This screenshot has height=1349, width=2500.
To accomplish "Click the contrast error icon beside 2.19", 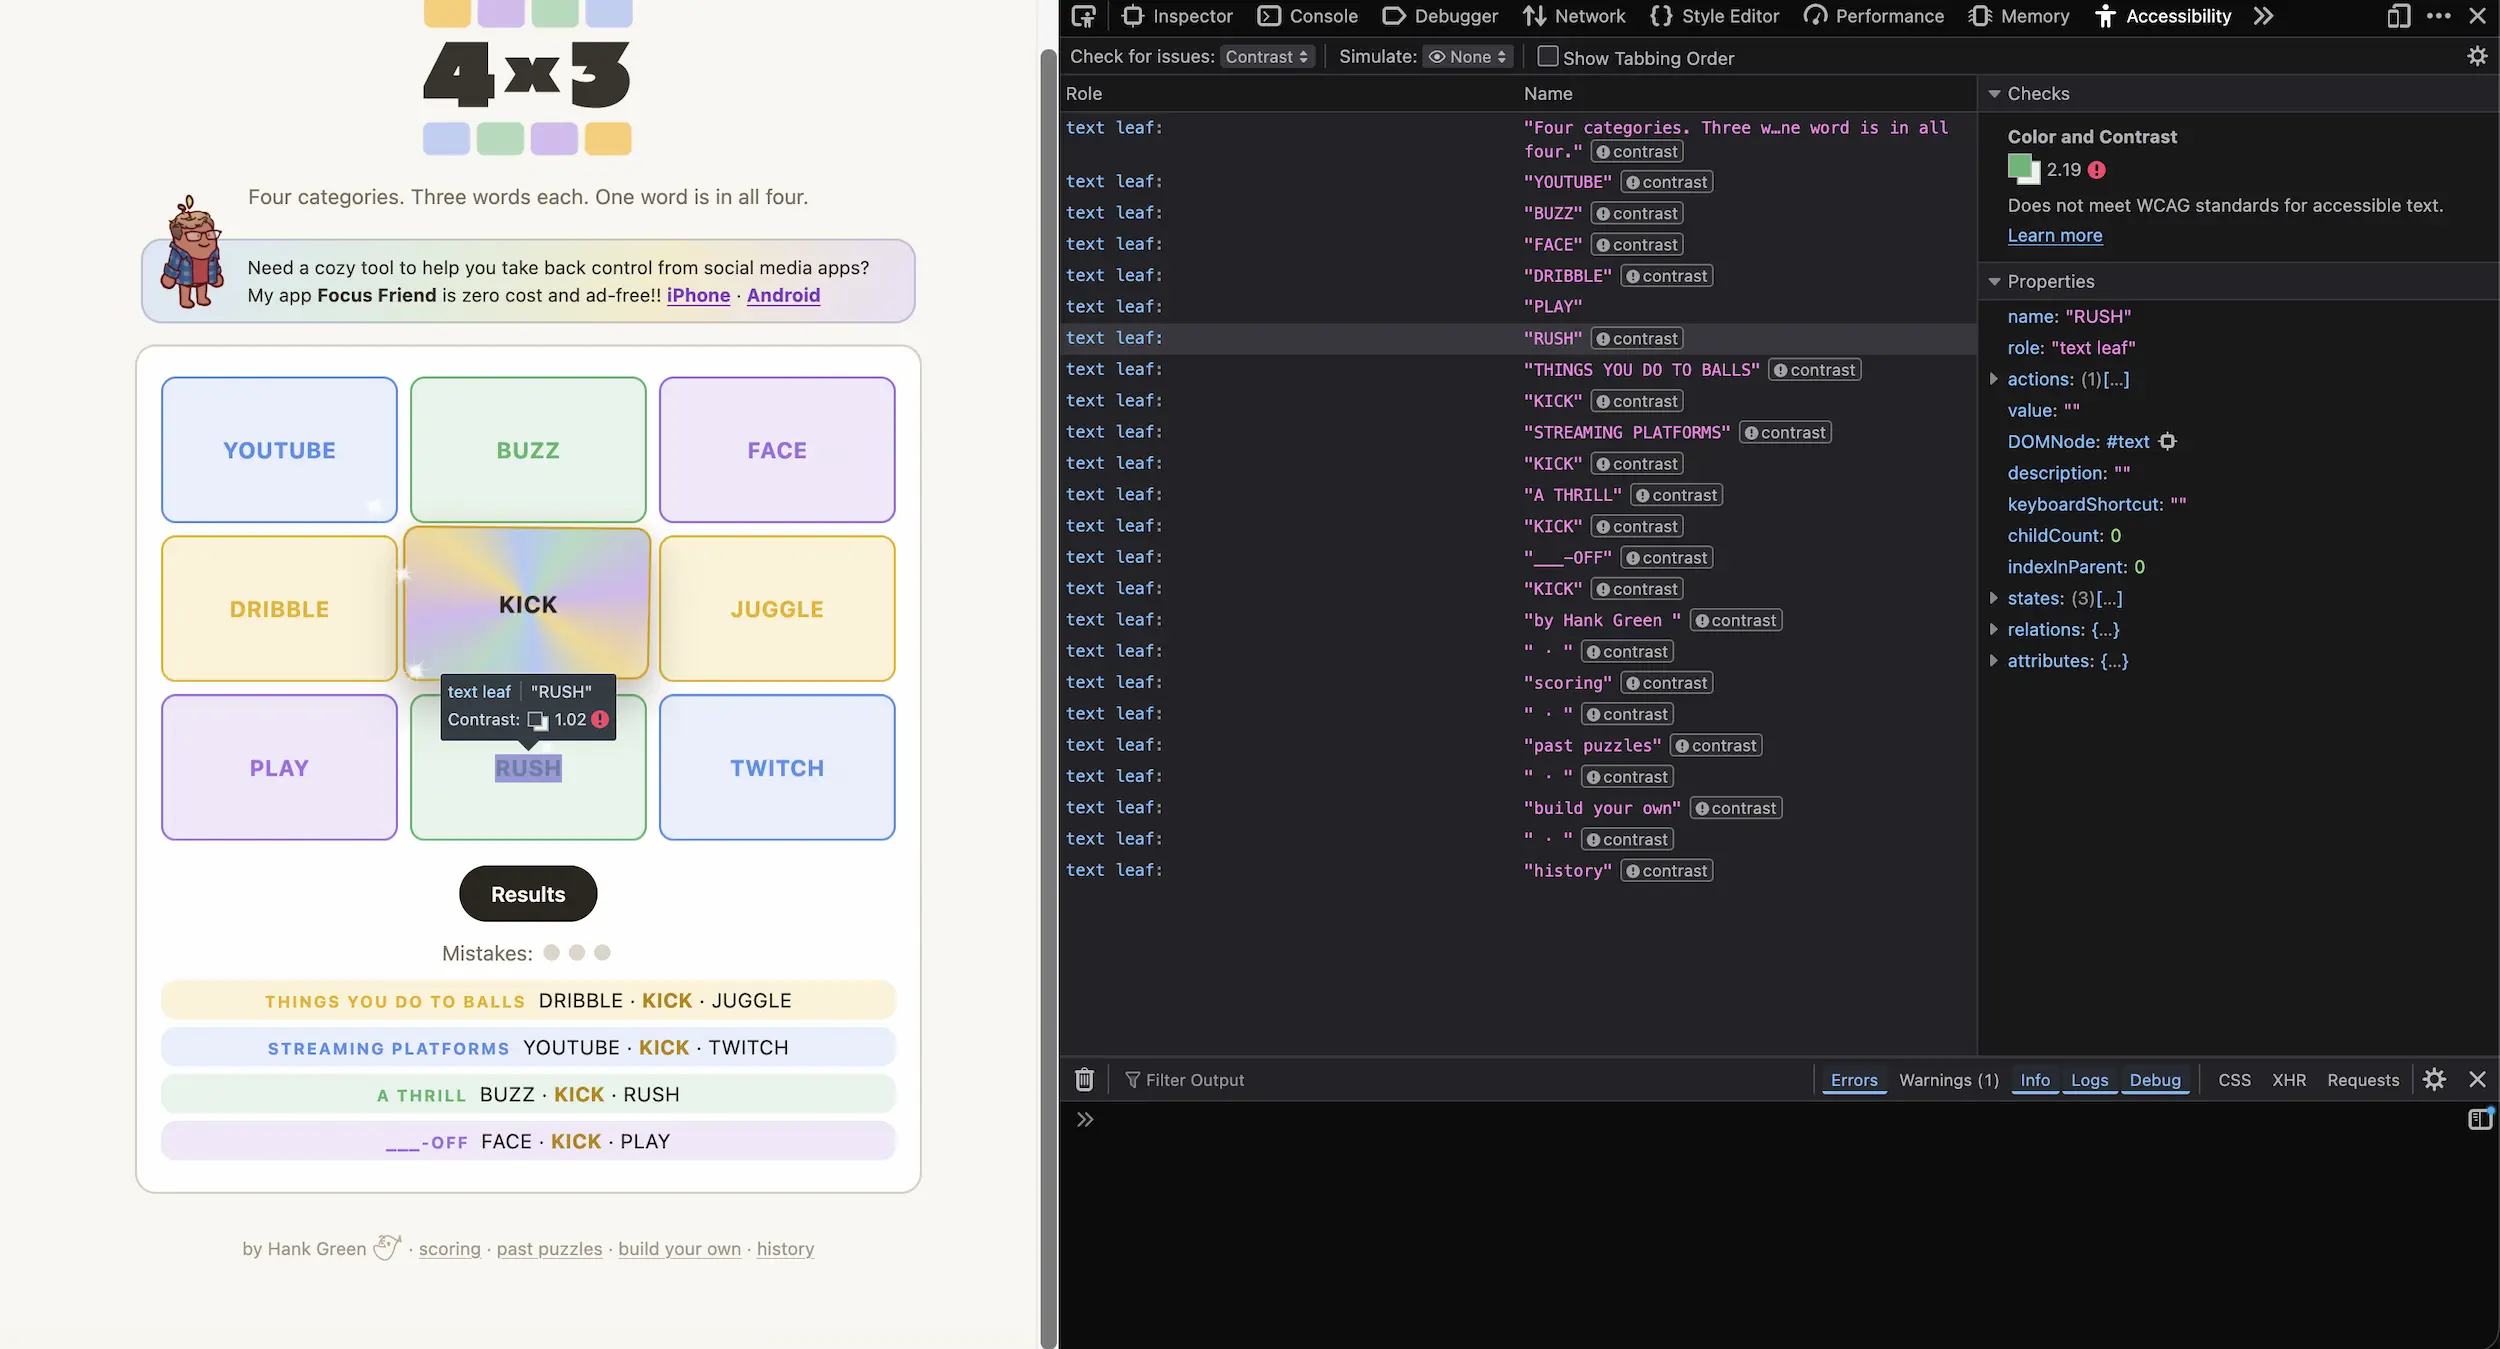I will point(2097,170).
